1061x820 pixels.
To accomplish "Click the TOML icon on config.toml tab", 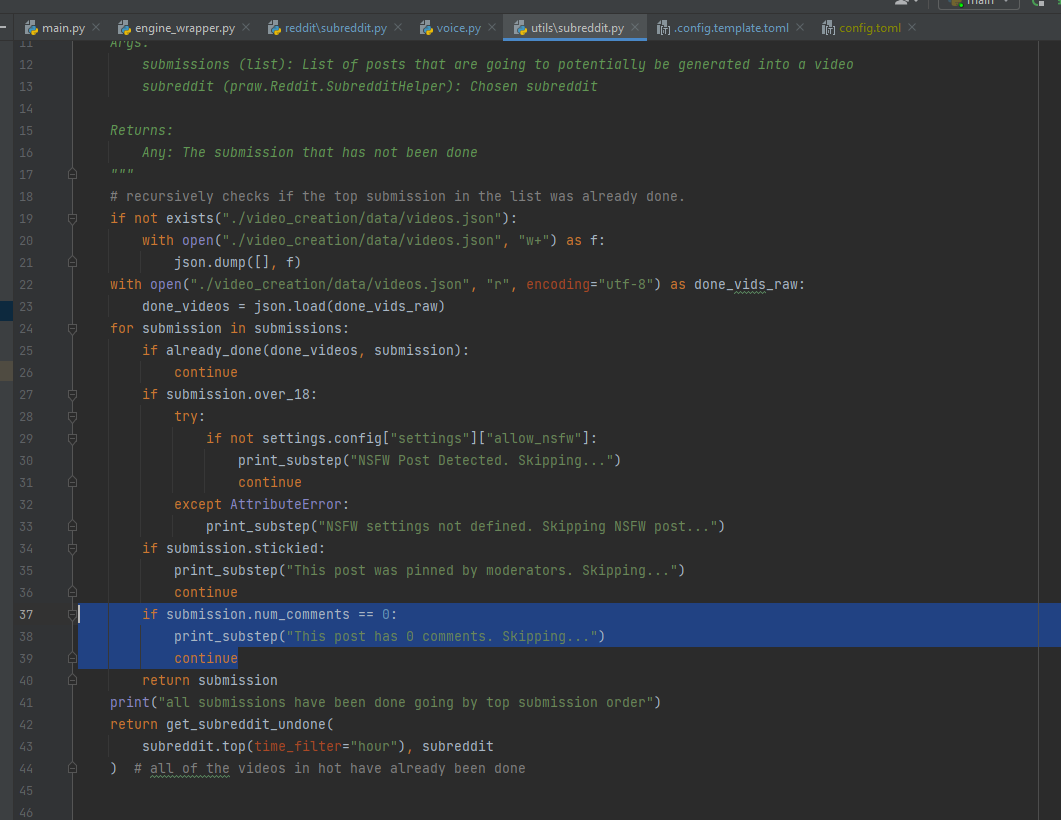I will pyautogui.click(x=827, y=28).
